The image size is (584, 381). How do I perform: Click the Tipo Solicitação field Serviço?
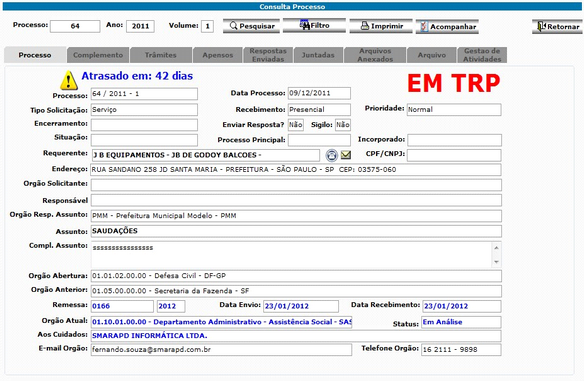pyautogui.click(x=144, y=109)
